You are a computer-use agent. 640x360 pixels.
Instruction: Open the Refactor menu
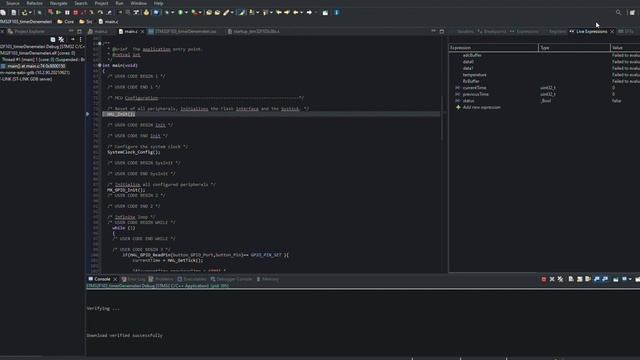point(34,3)
